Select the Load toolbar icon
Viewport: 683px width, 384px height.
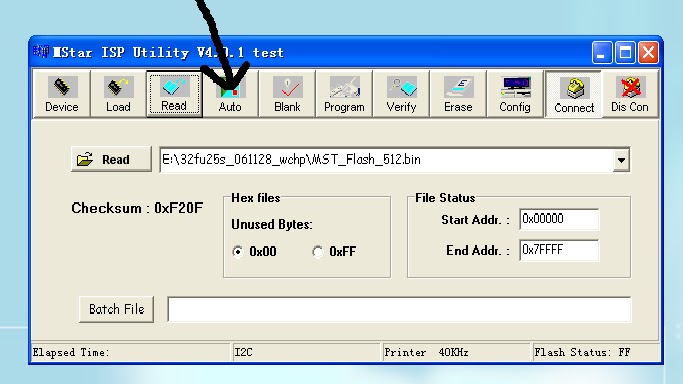[118, 94]
